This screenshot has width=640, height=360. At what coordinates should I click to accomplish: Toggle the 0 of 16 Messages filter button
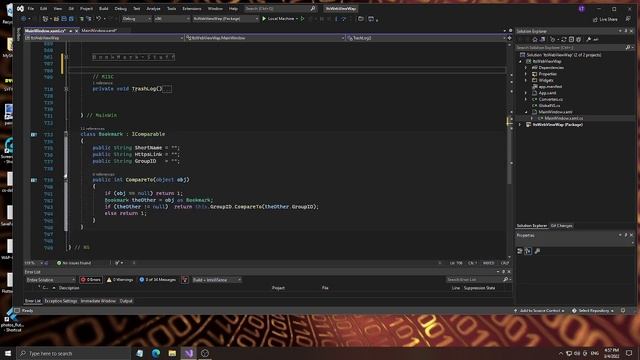point(158,280)
